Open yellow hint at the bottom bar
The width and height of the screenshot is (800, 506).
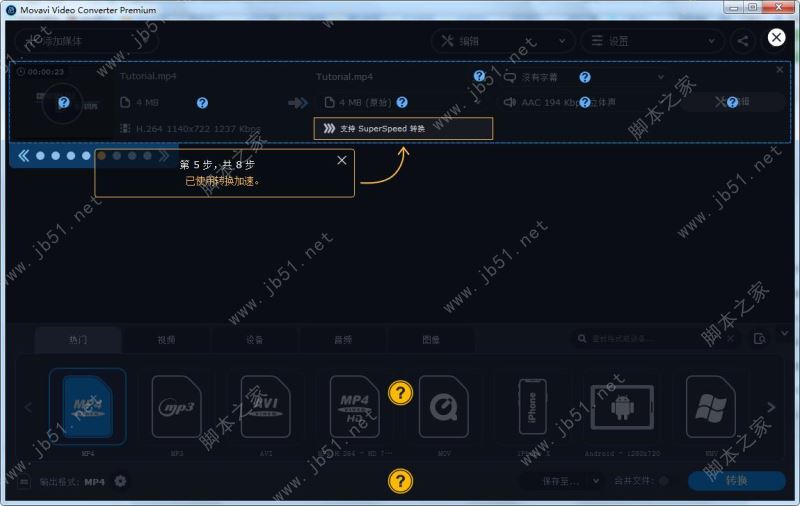click(401, 481)
